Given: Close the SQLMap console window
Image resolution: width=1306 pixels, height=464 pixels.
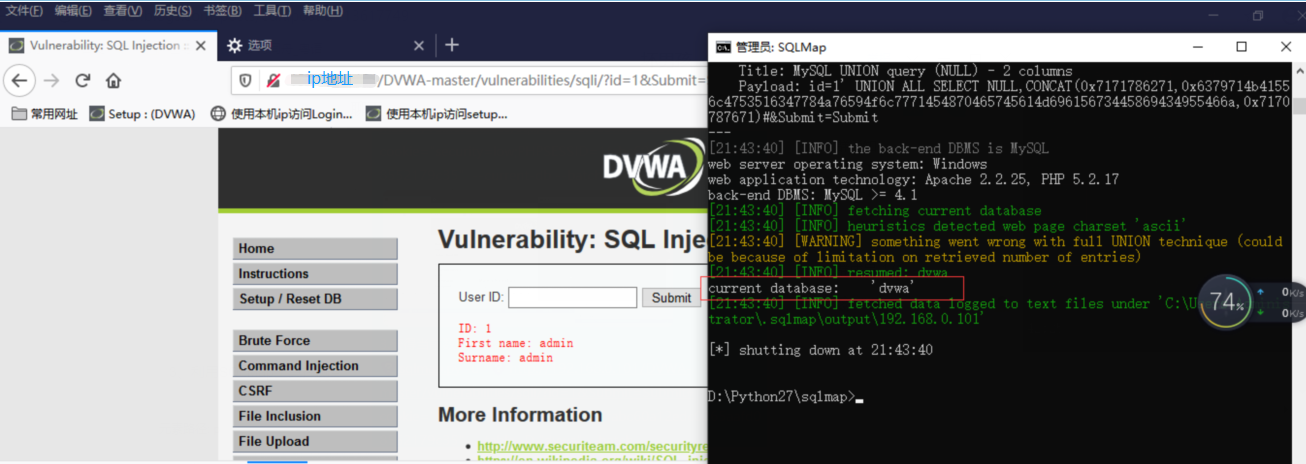Looking at the screenshot, I should tap(1285, 47).
